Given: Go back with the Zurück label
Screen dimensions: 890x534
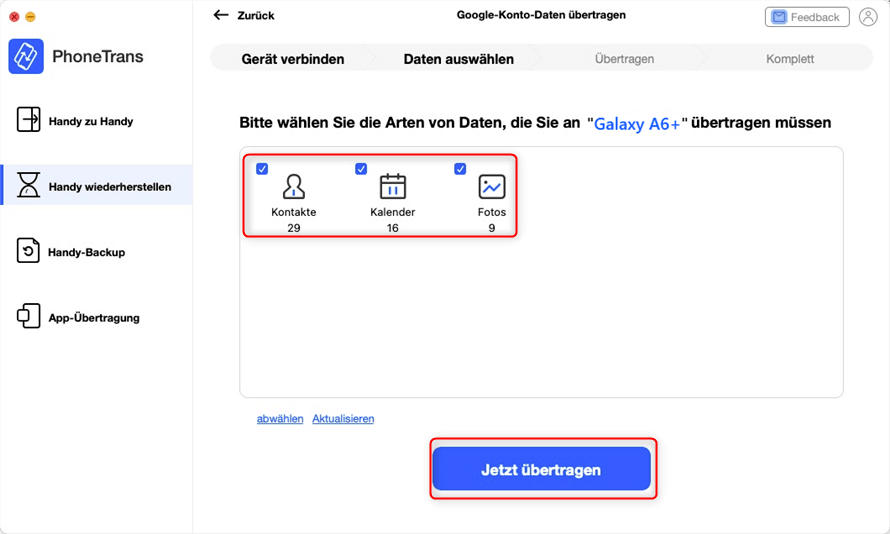Looking at the screenshot, I should (x=256, y=16).
